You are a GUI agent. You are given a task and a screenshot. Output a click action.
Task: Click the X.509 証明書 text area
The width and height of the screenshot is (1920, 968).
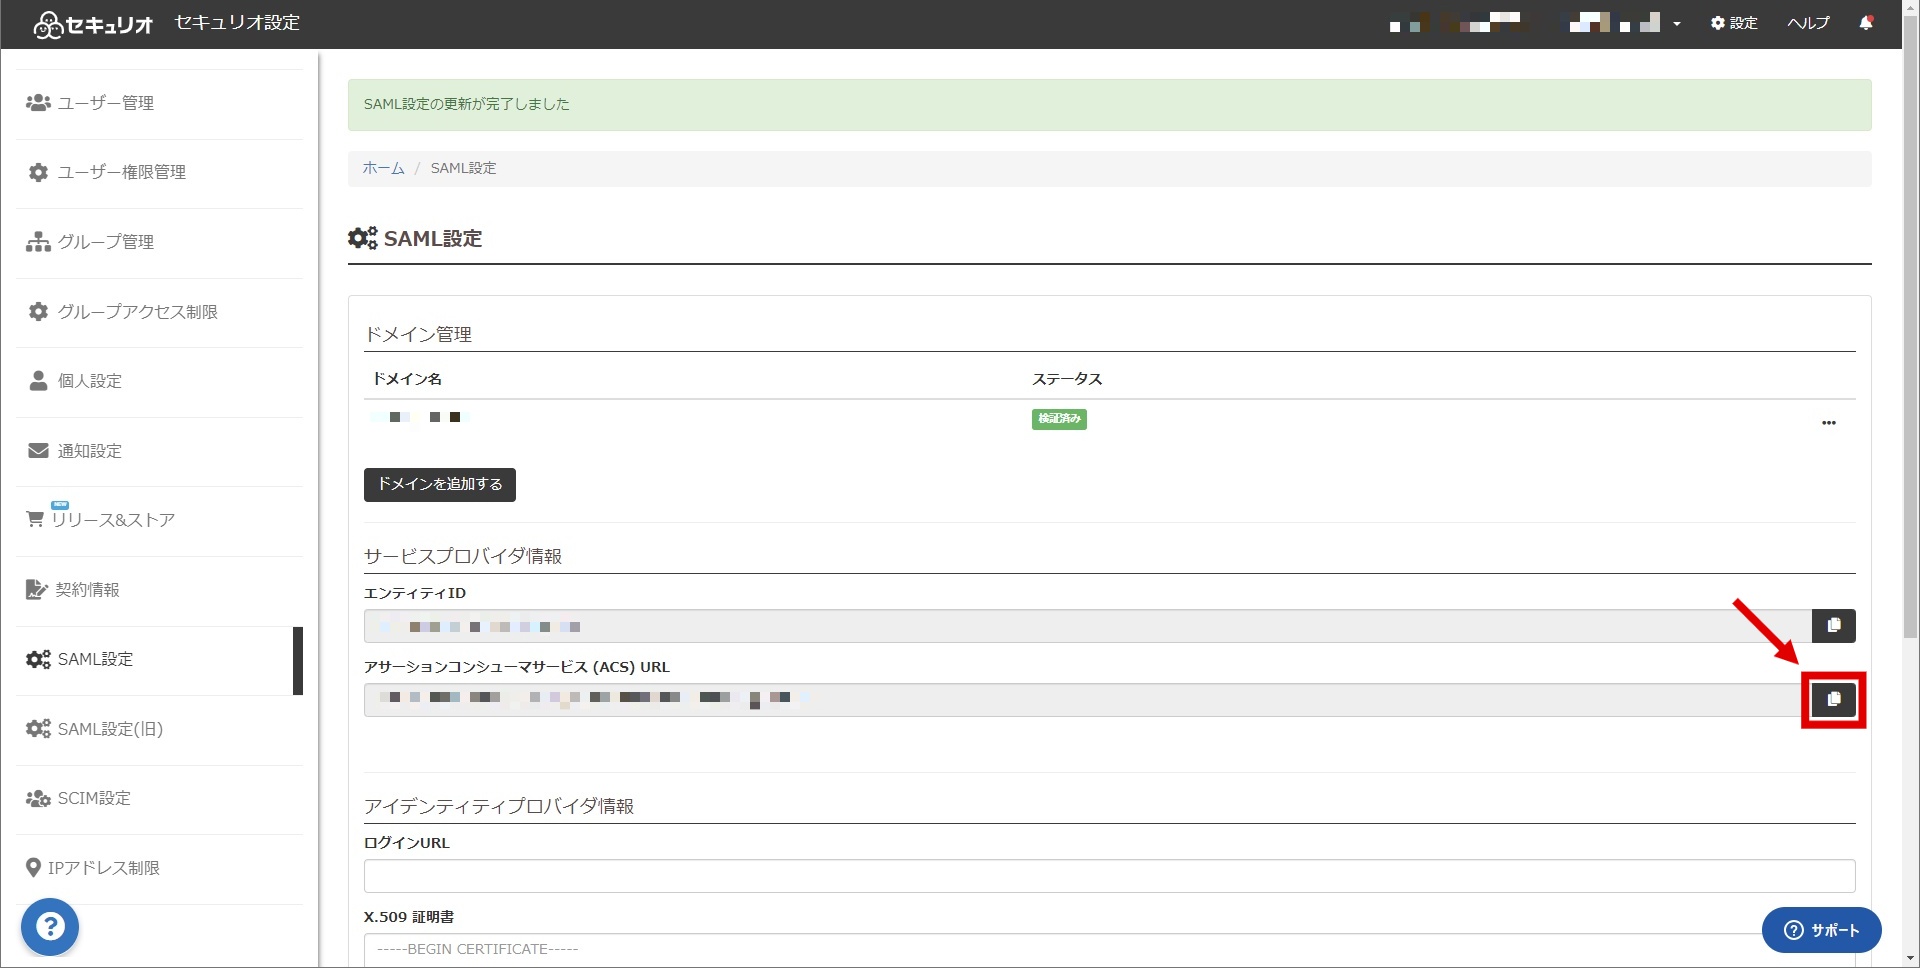coord(1109,950)
